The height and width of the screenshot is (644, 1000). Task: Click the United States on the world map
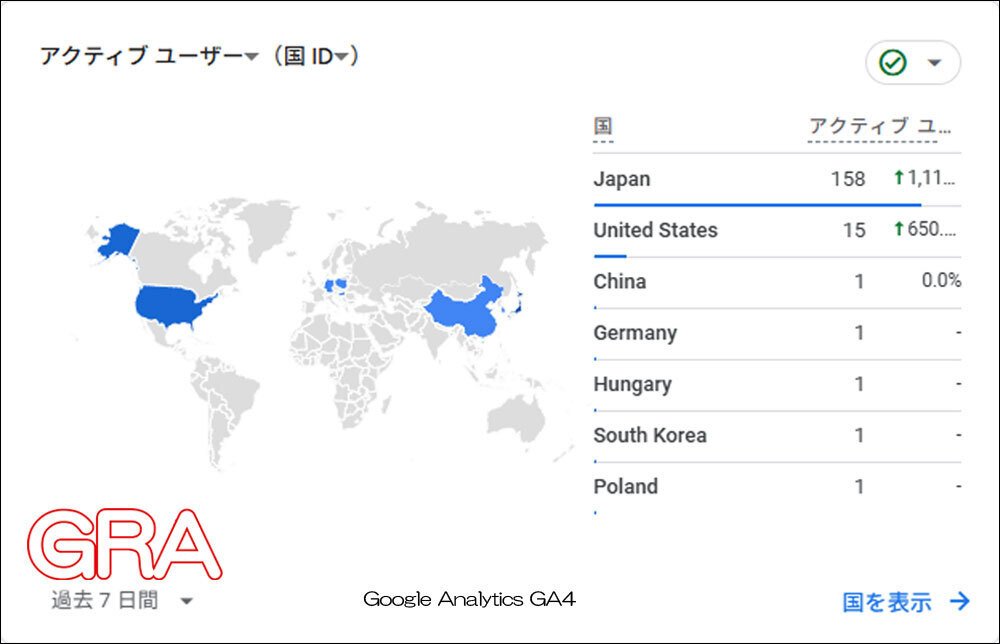177,305
